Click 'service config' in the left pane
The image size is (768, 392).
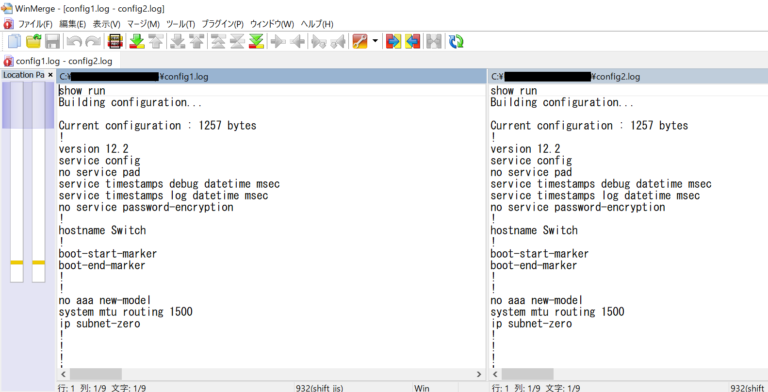coord(99,161)
